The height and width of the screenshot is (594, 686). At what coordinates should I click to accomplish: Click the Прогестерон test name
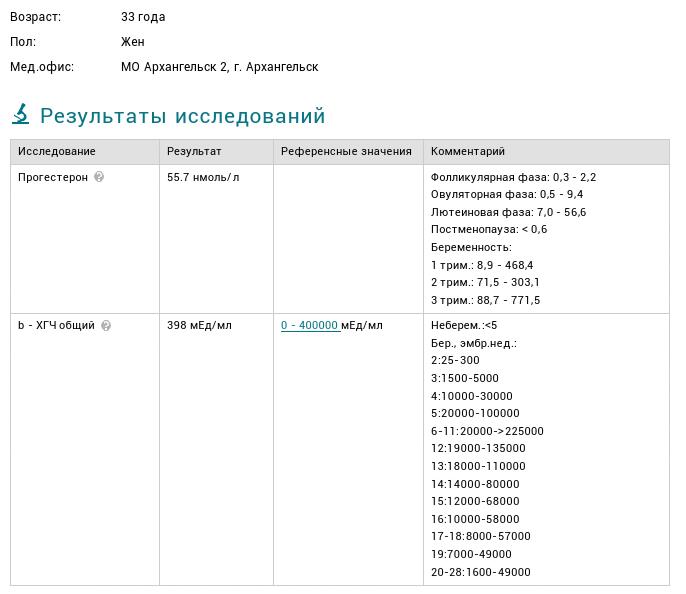(53, 177)
